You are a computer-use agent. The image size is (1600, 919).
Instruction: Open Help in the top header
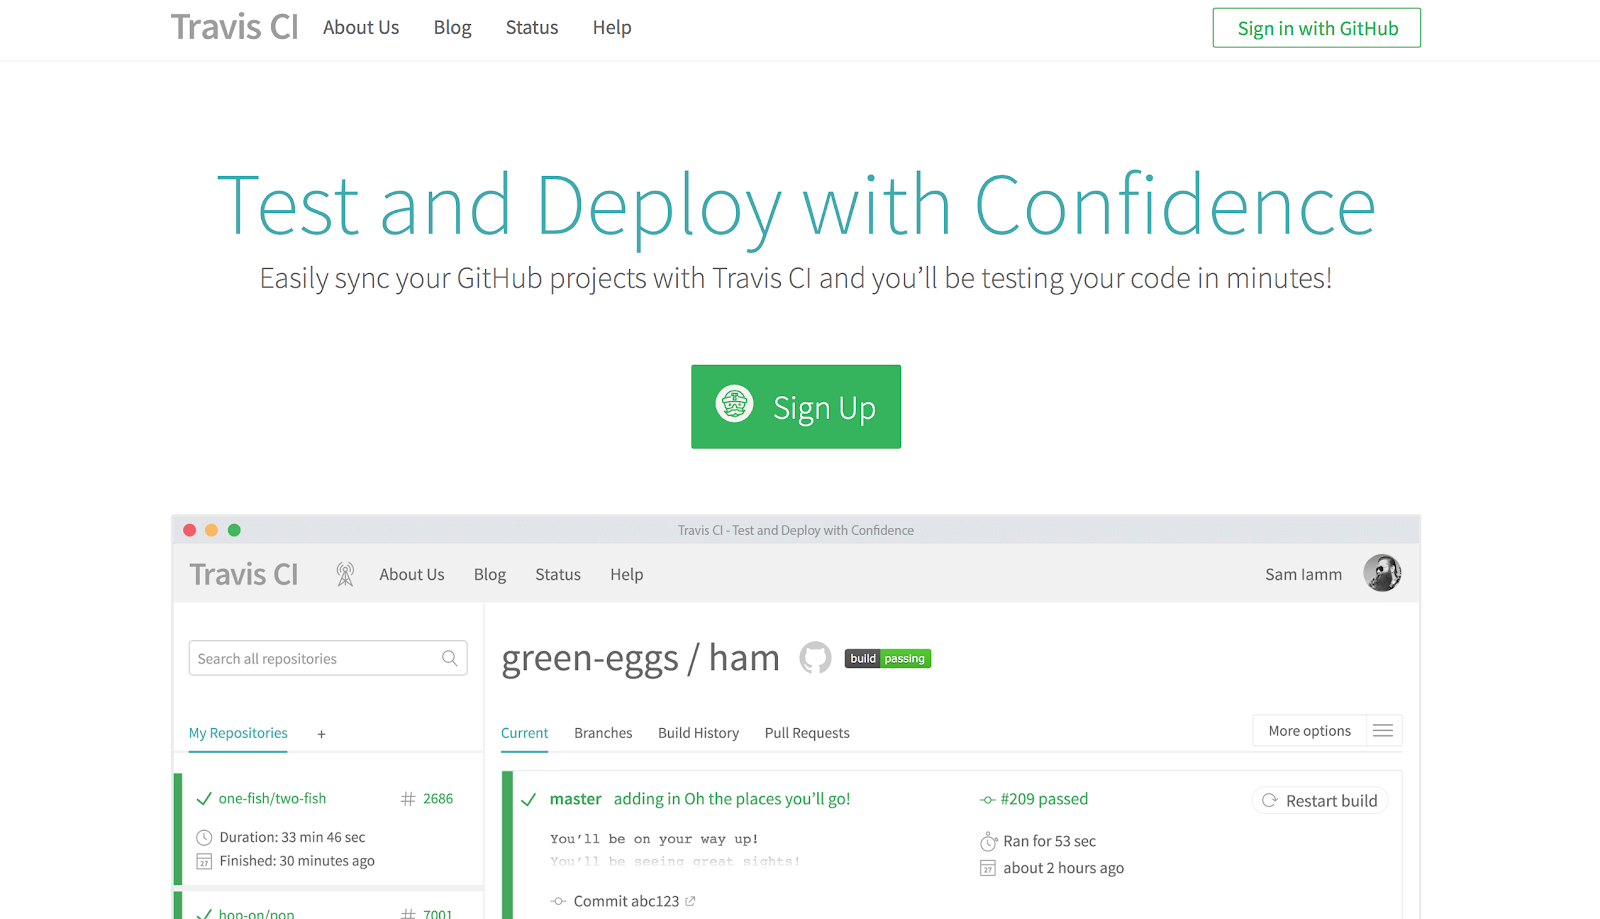612,28
